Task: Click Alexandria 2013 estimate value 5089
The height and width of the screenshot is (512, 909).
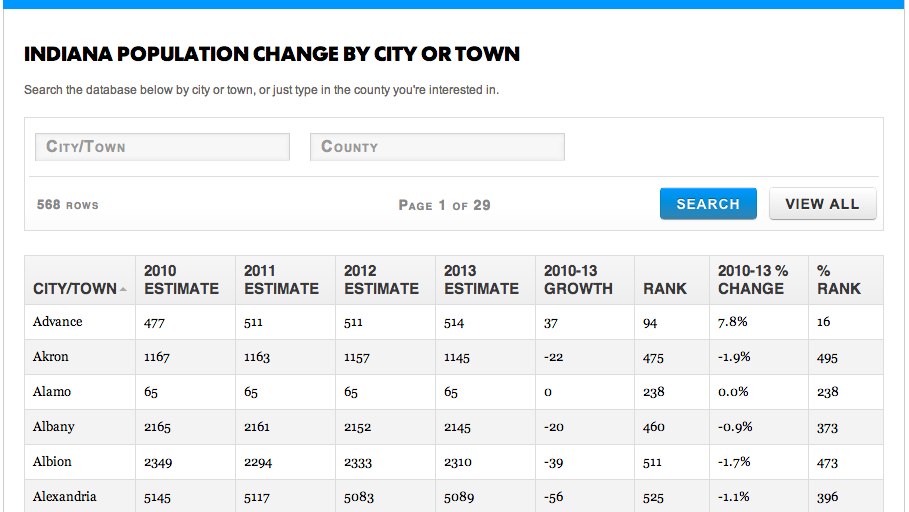Action: (x=459, y=498)
